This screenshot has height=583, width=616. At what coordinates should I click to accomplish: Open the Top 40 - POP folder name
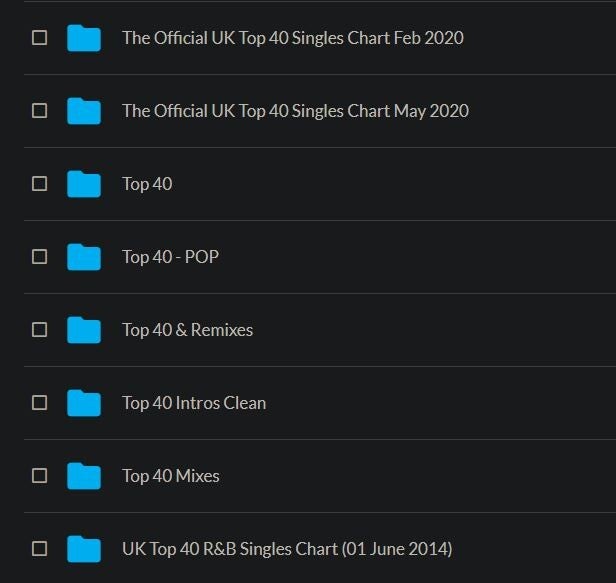170,257
